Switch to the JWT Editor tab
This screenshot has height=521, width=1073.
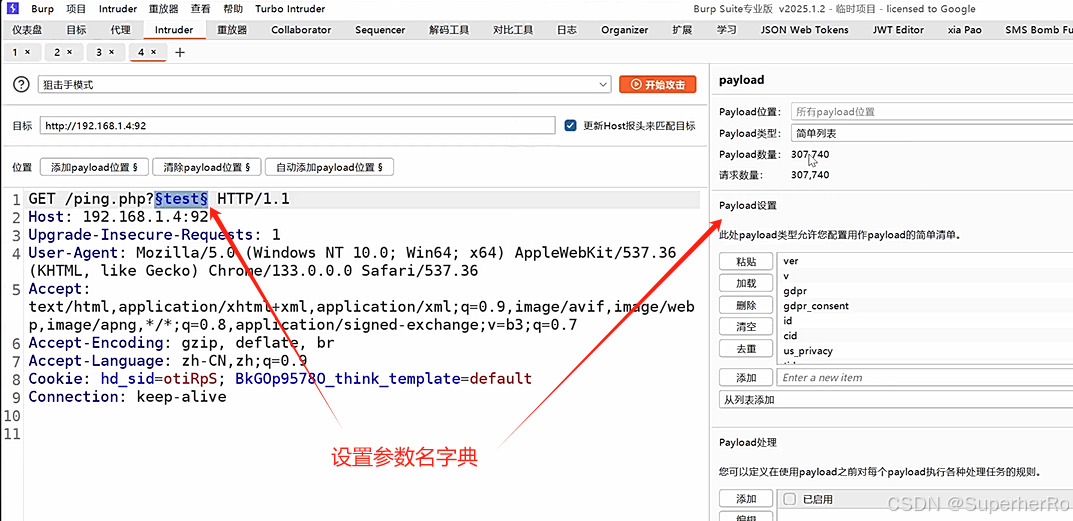click(x=898, y=29)
